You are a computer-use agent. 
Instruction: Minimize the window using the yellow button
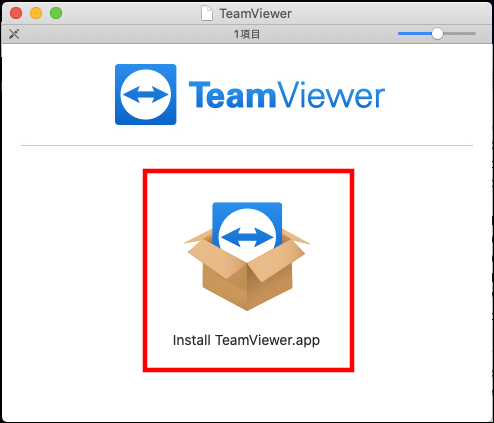pos(36,13)
